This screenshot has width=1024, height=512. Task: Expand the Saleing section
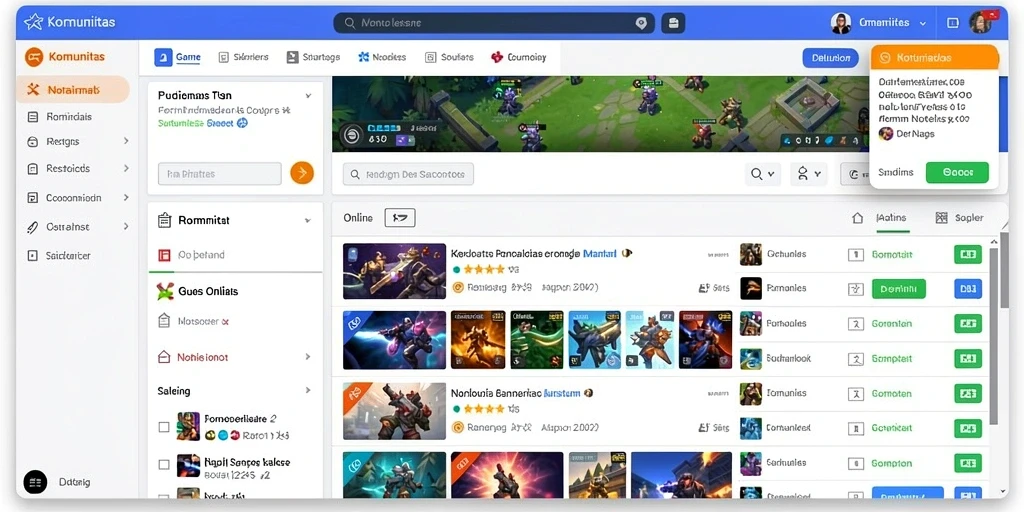308,391
